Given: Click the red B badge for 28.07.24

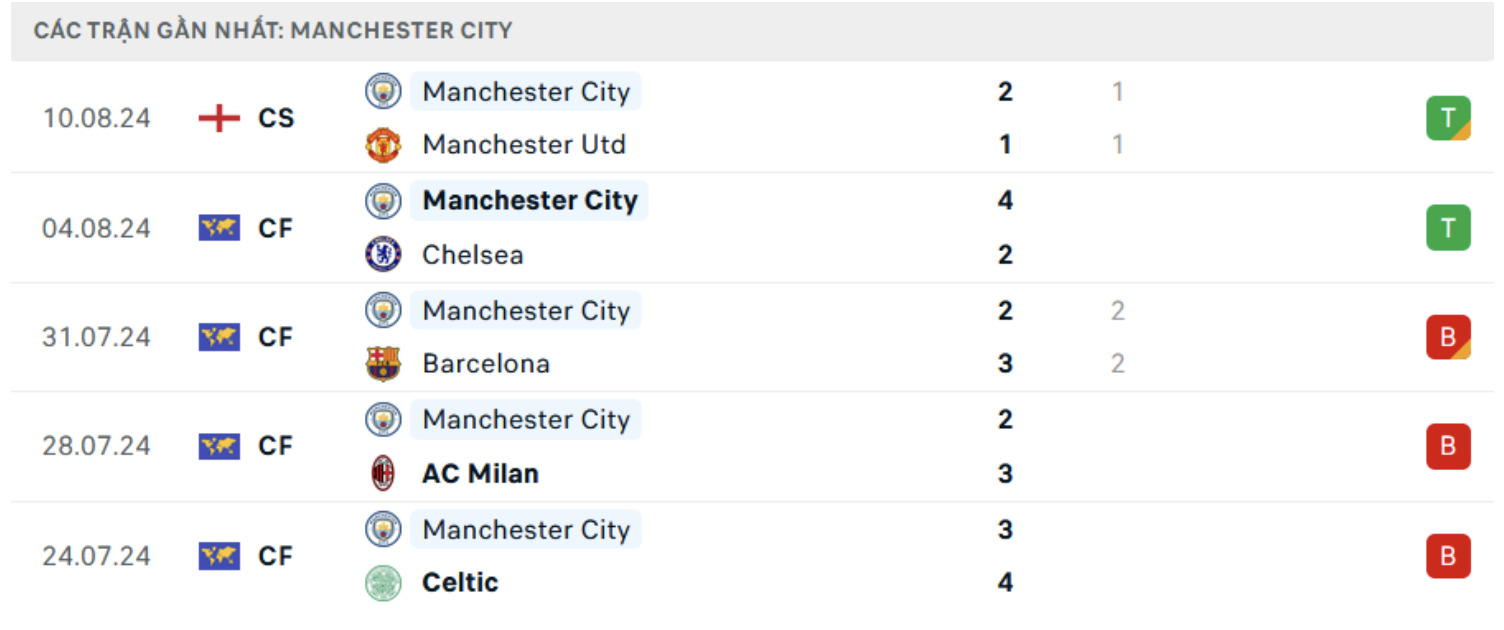Looking at the screenshot, I should click(1447, 446).
